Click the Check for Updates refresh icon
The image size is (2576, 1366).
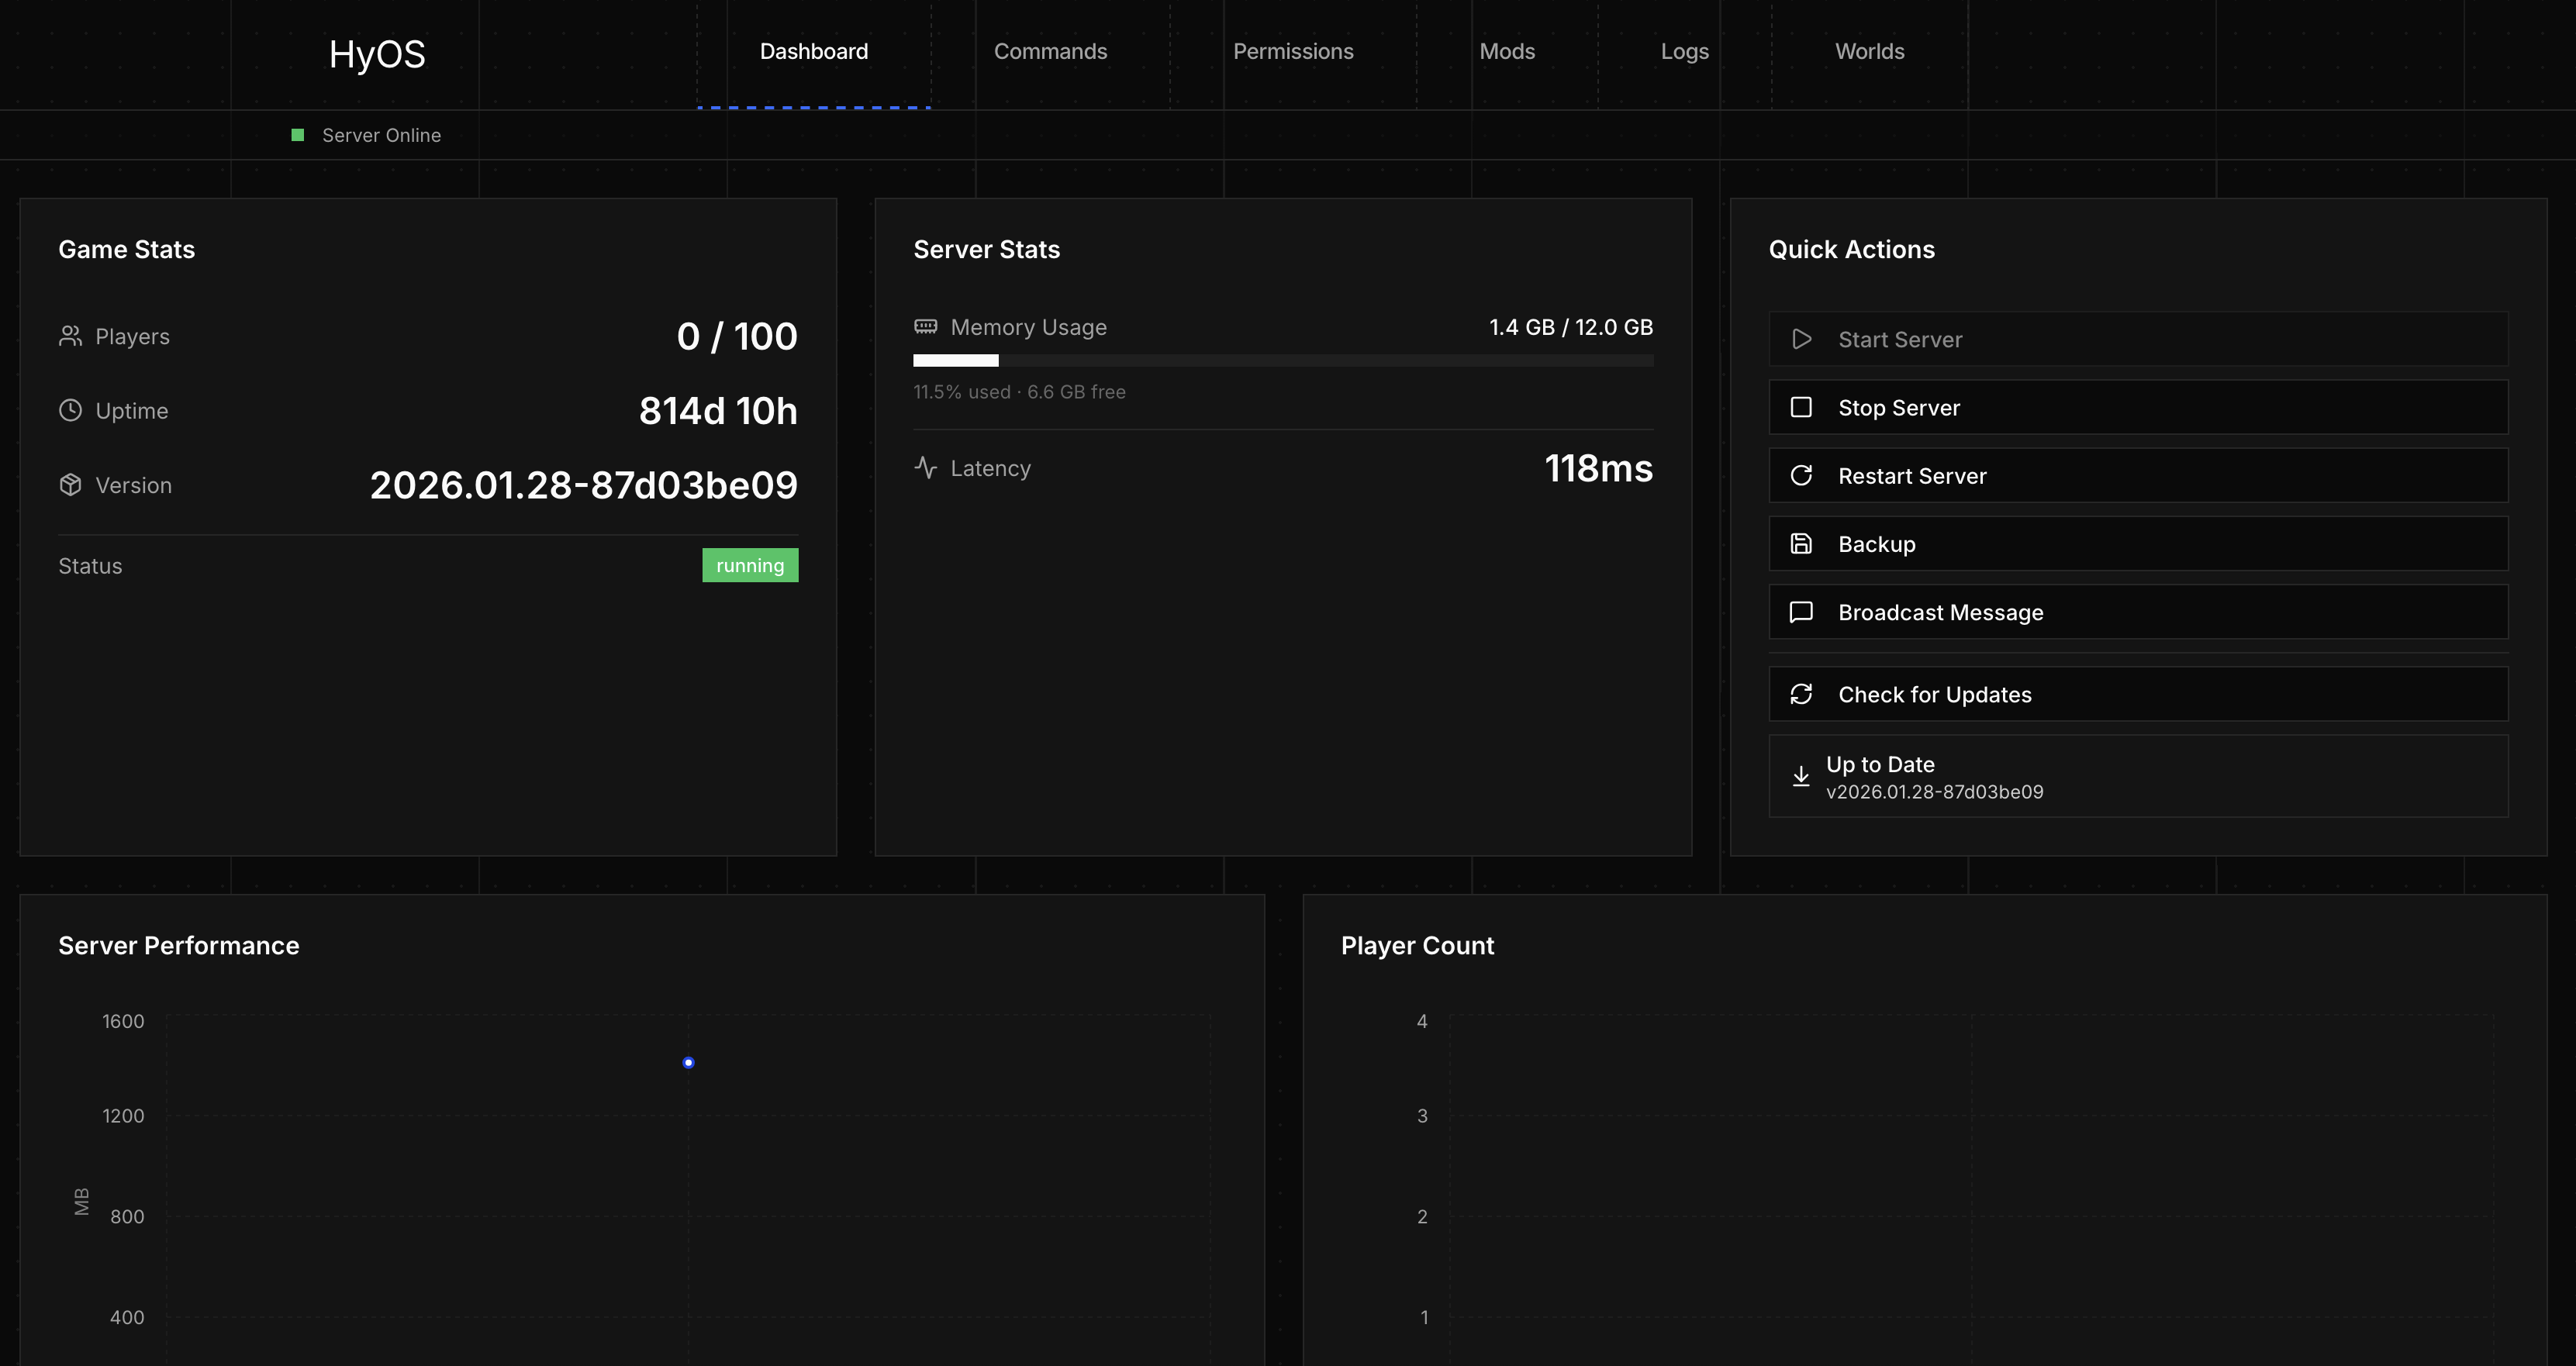tap(1801, 694)
